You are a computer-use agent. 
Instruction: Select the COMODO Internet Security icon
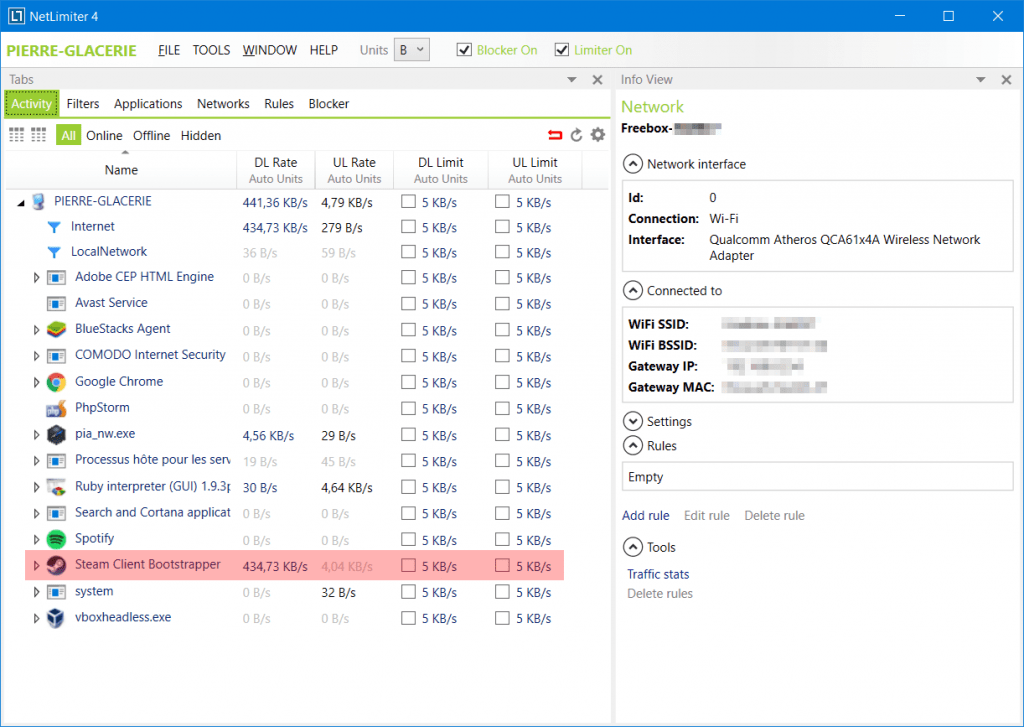click(56, 356)
